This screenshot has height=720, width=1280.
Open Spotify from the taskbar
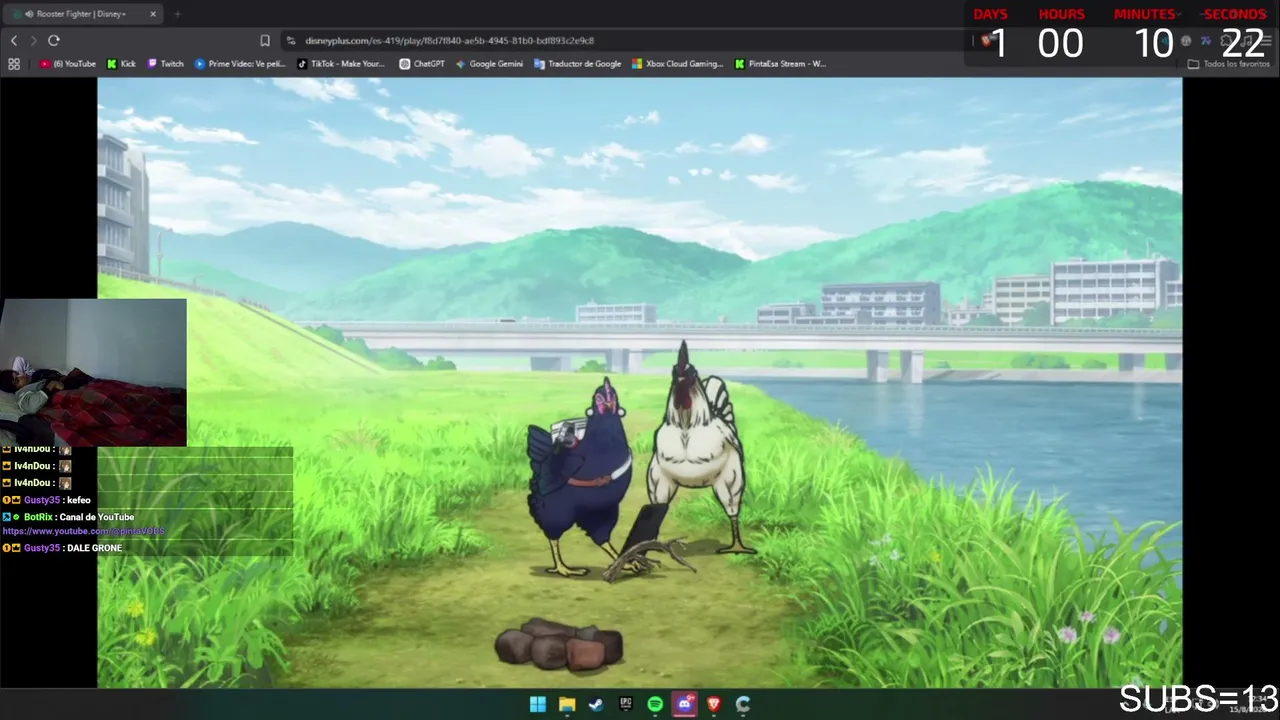coord(655,704)
